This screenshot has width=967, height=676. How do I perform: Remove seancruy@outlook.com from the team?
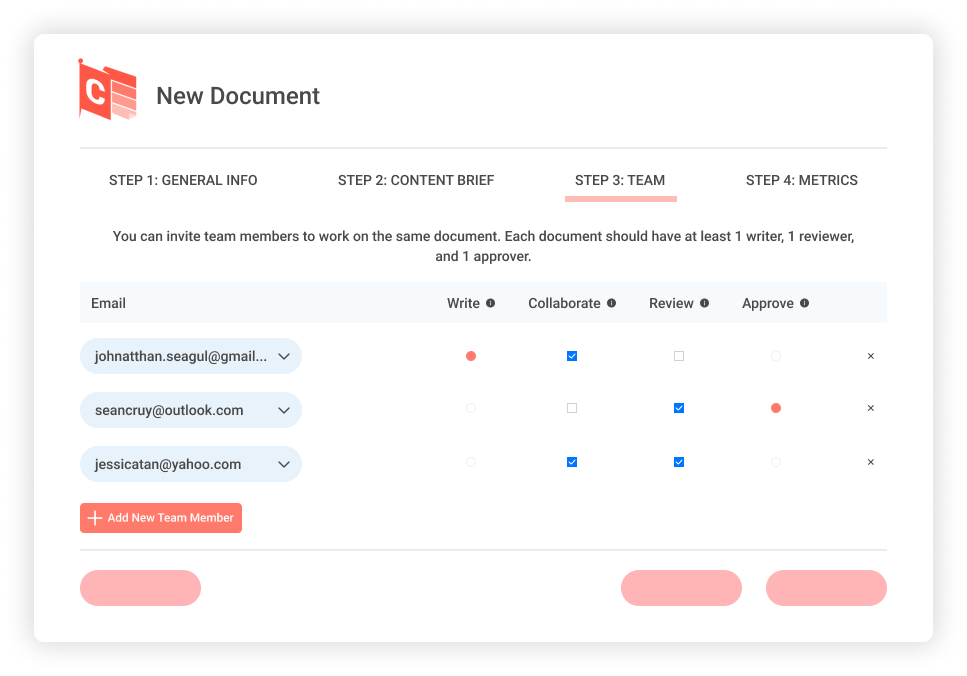tap(870, 408)
